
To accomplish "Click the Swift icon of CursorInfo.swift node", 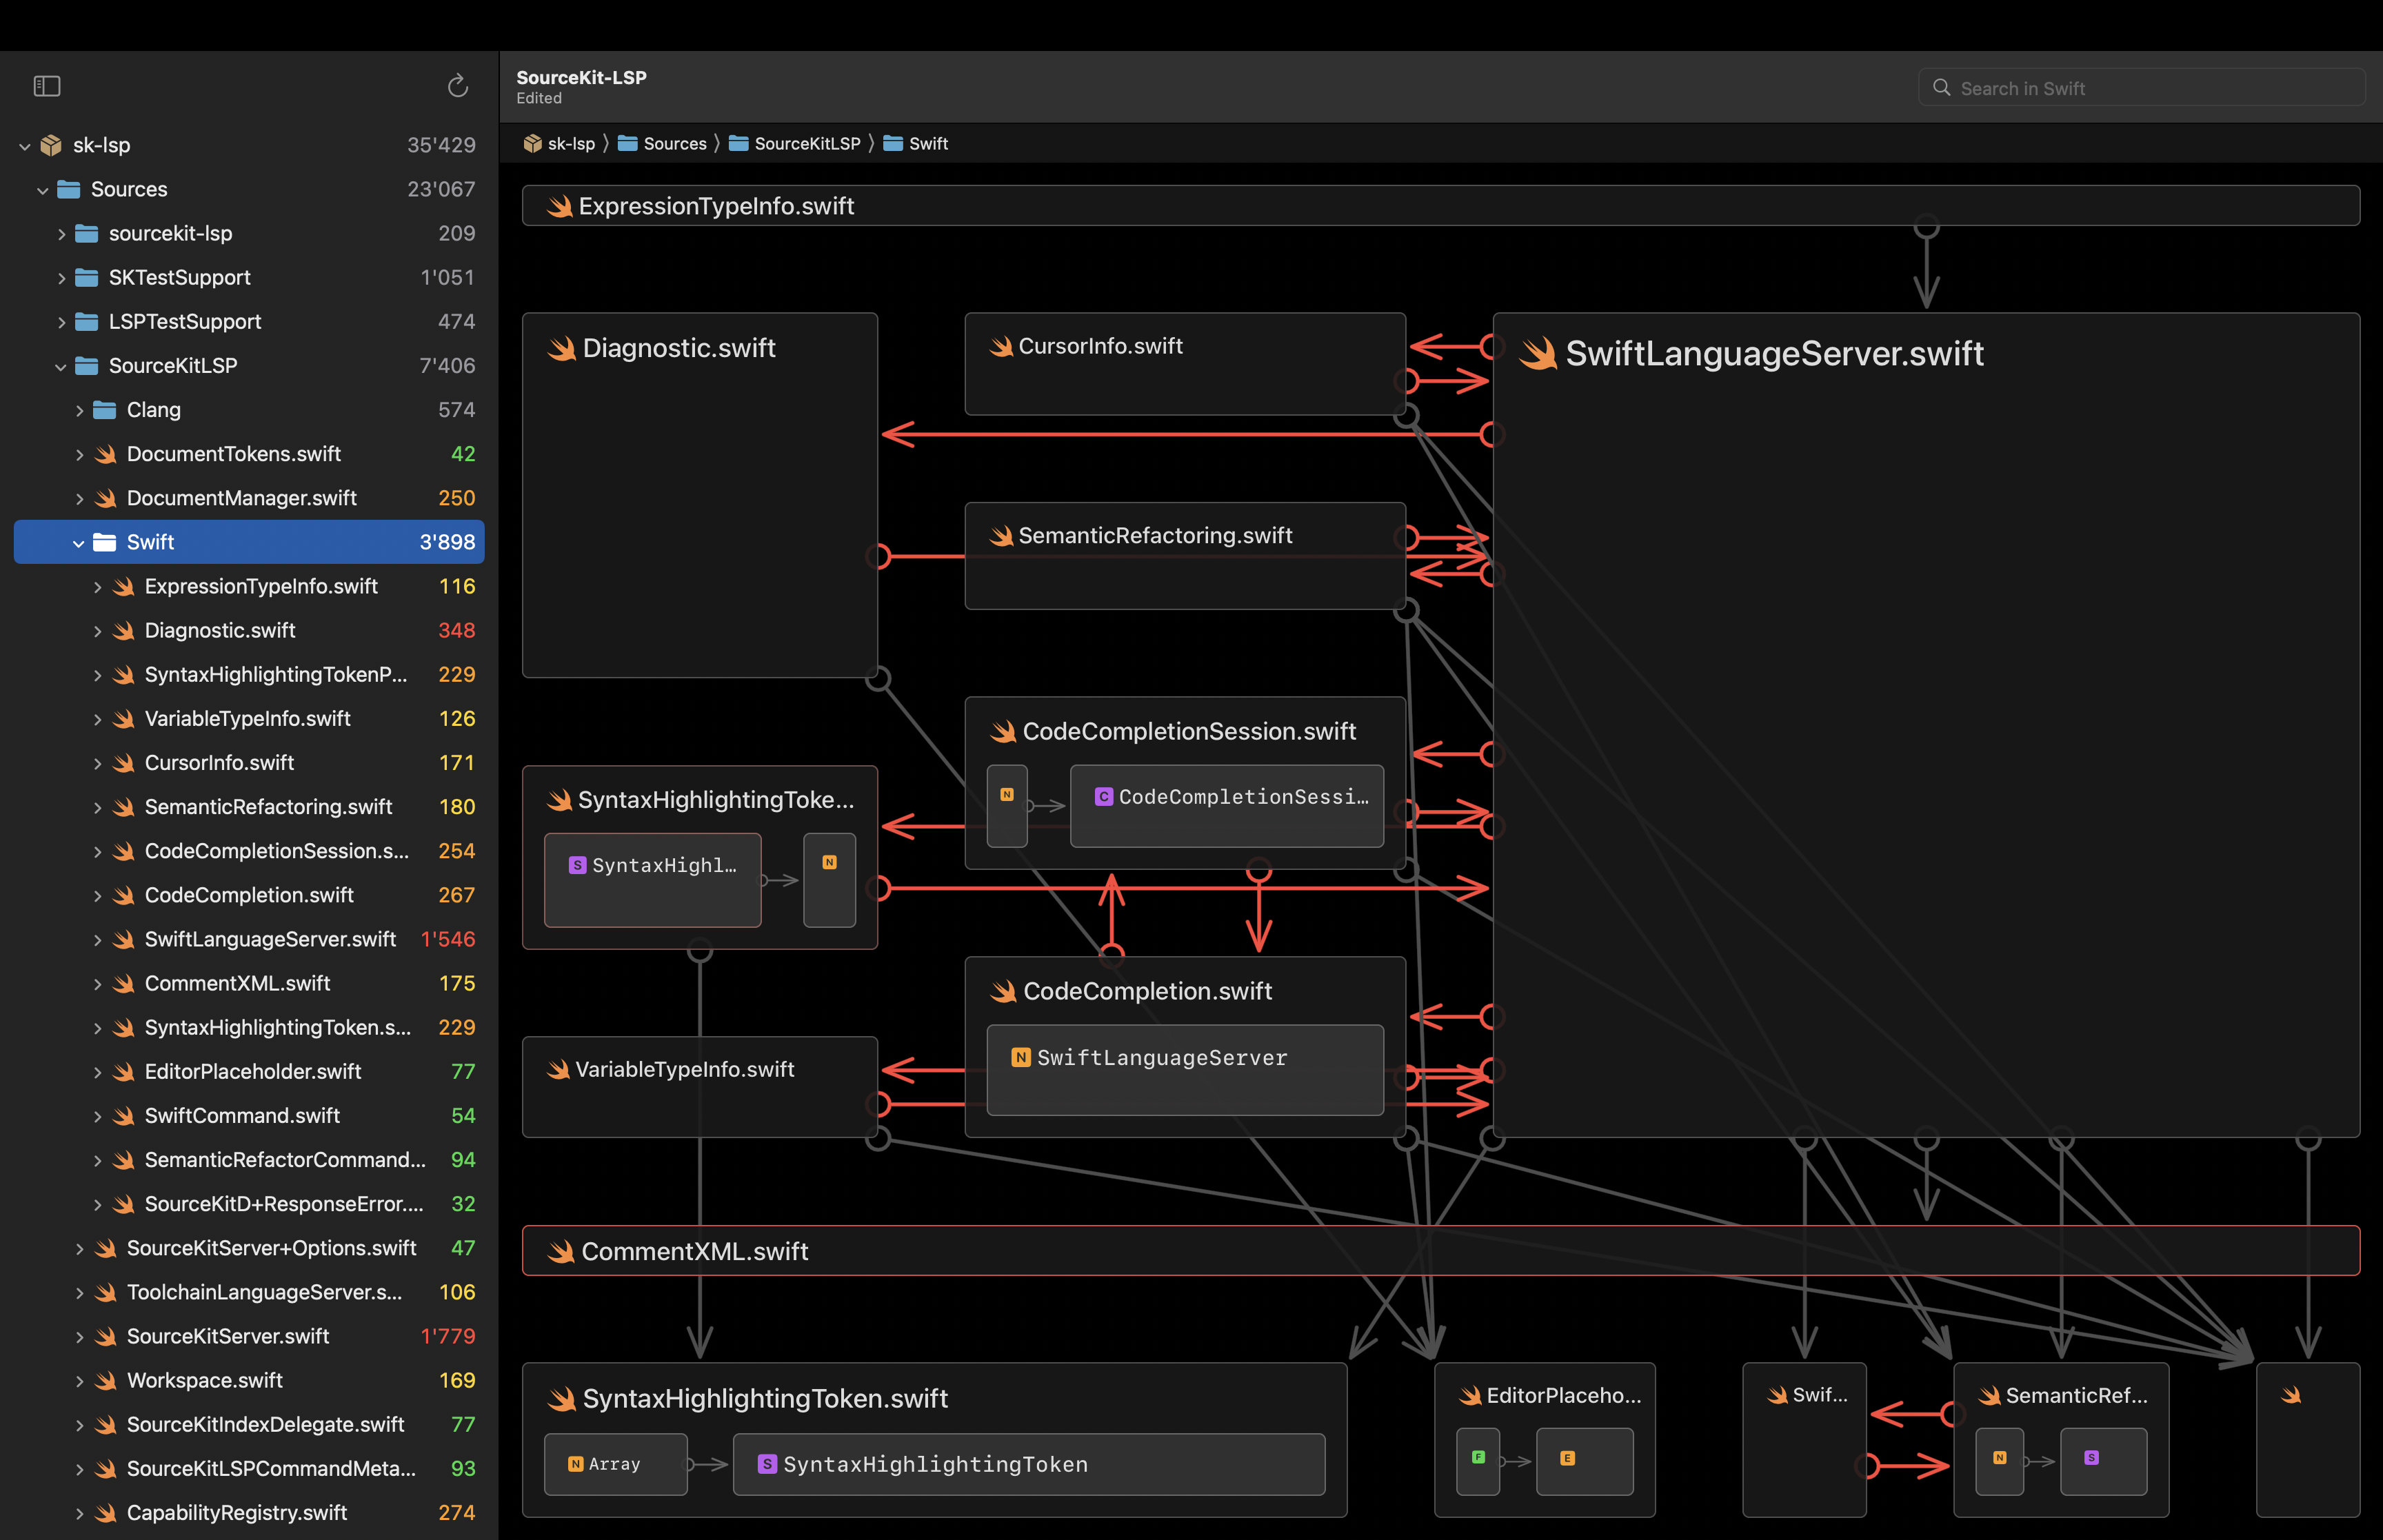I will point(1001,346).
